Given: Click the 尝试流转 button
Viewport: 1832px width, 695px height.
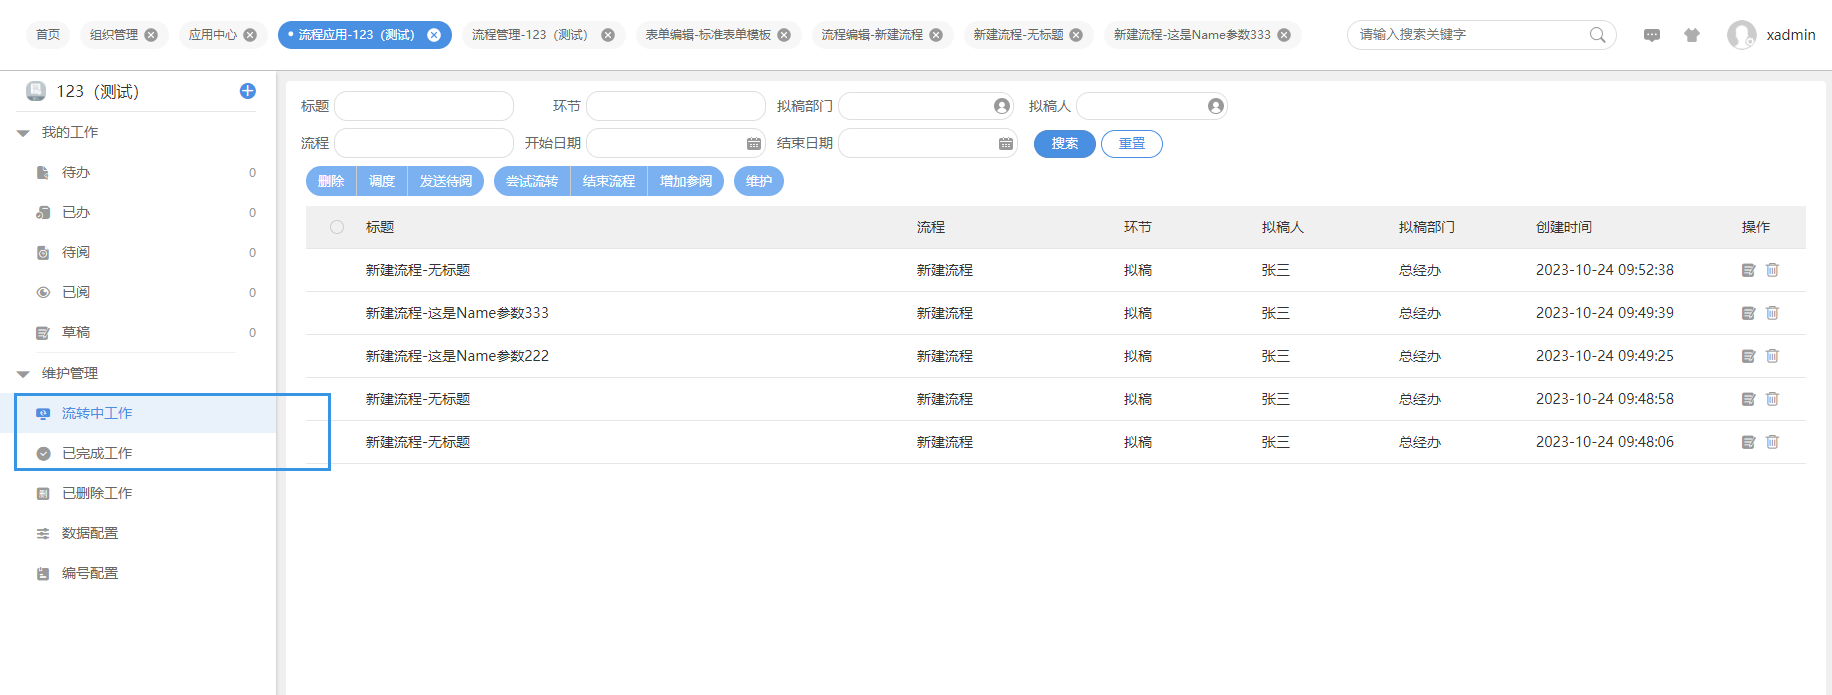Looking at the screenshot, I should [532, 181].
